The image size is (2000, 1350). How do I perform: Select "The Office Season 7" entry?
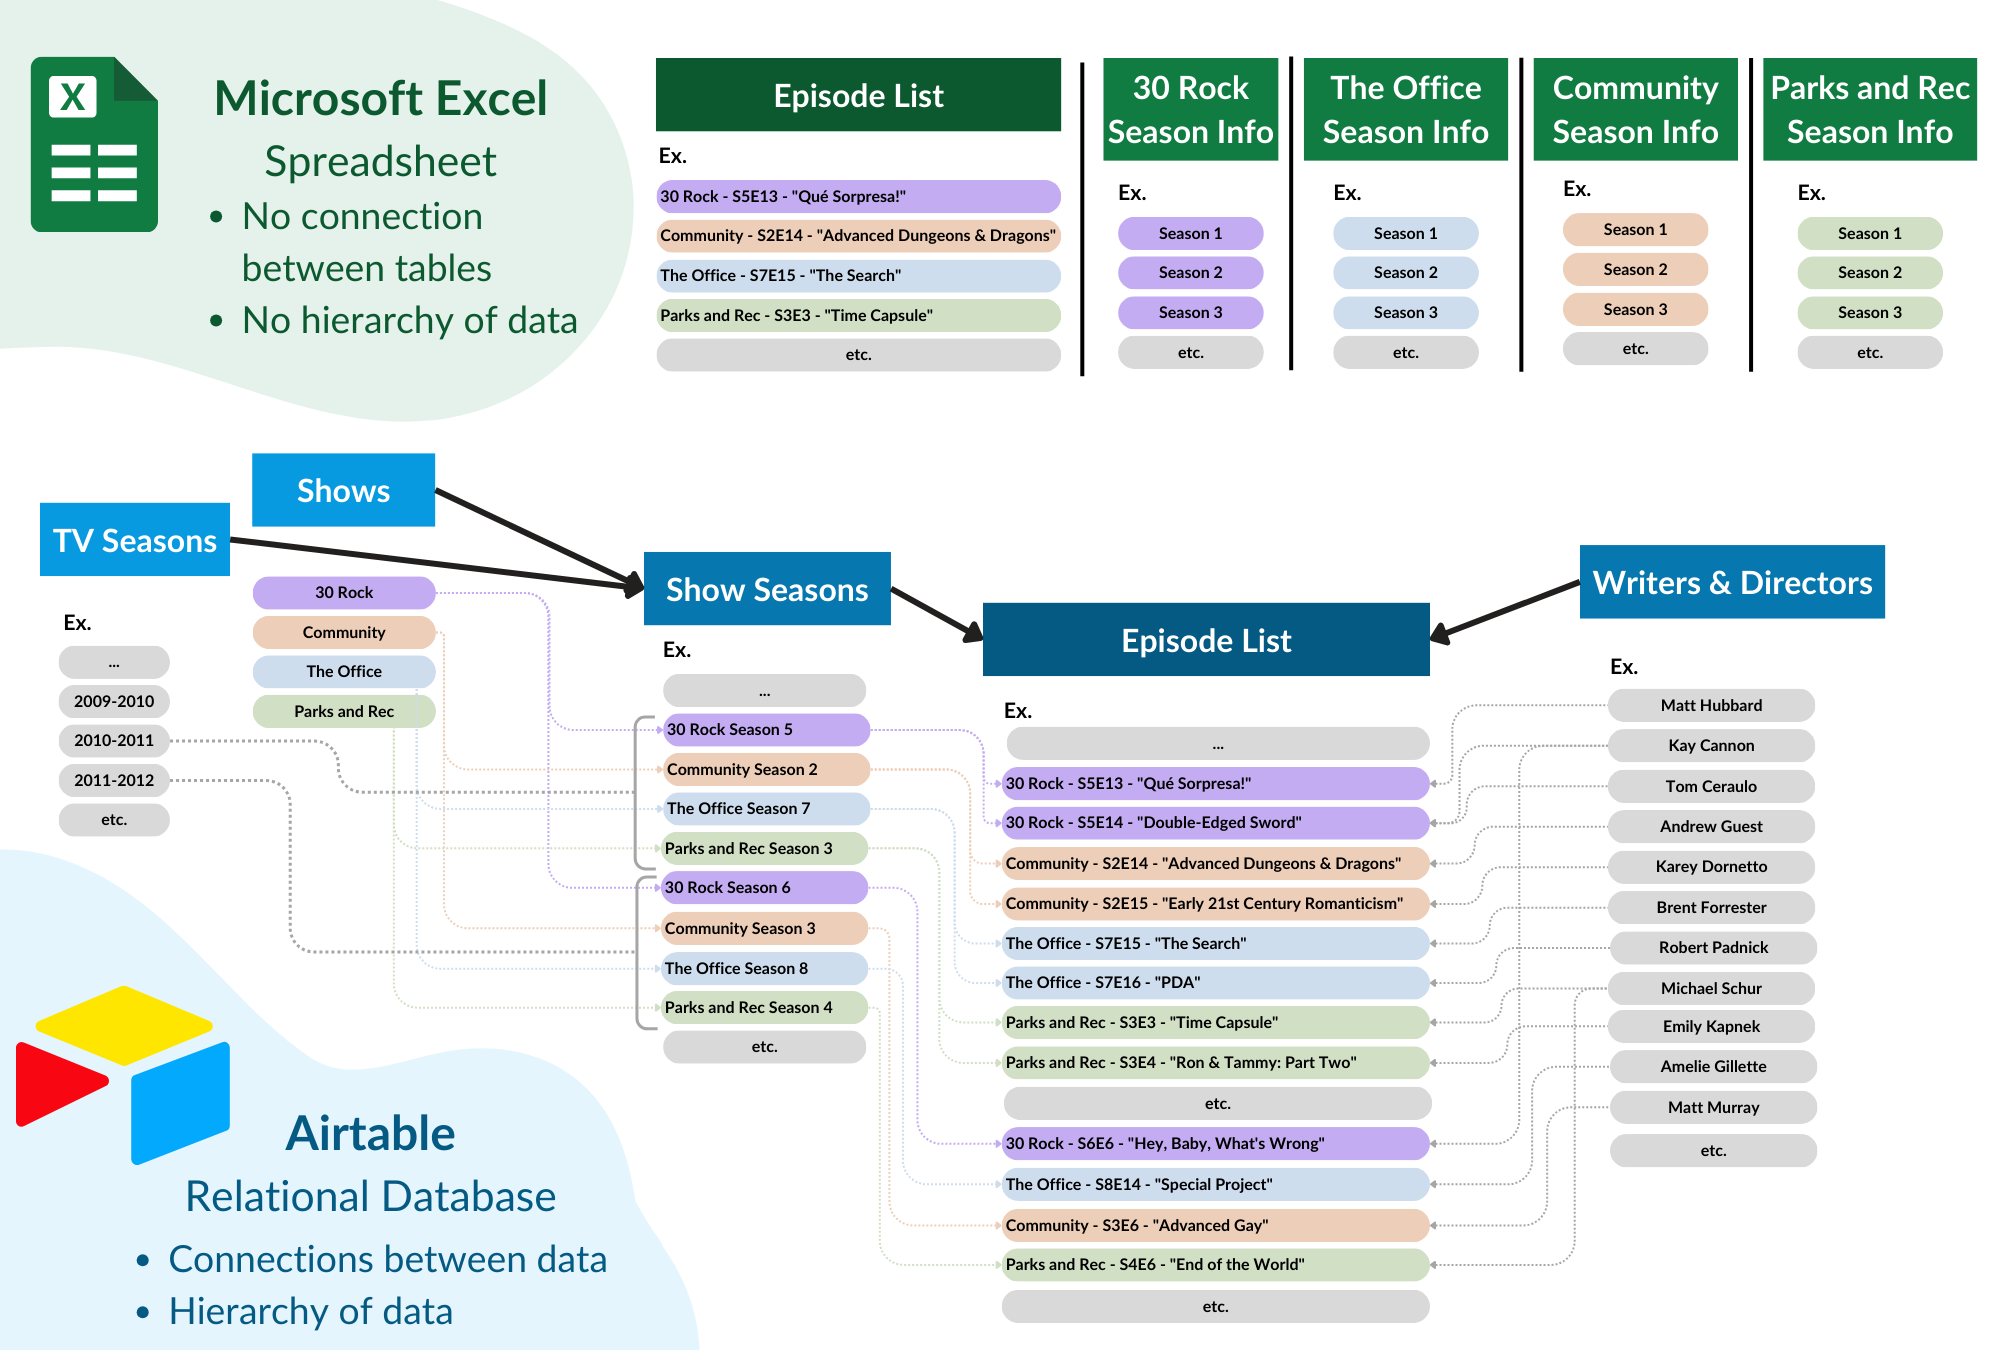pos(764,808)
